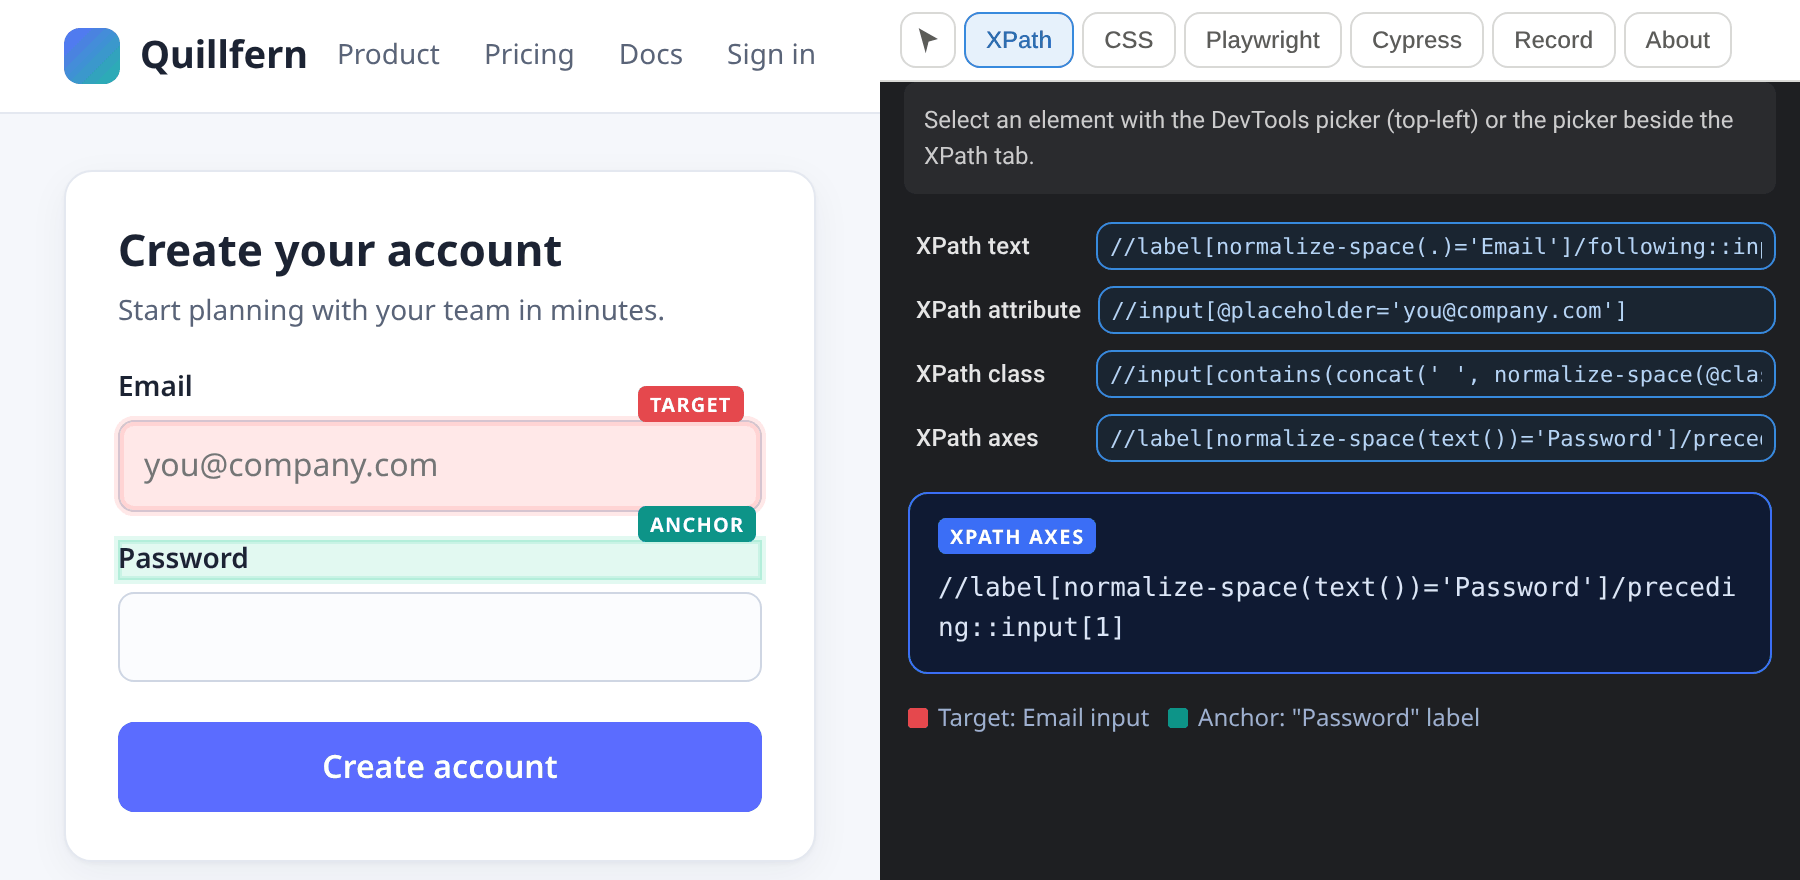
Task: Focus the Password input field
Action: pyautogui.click(x=440, y=637)
